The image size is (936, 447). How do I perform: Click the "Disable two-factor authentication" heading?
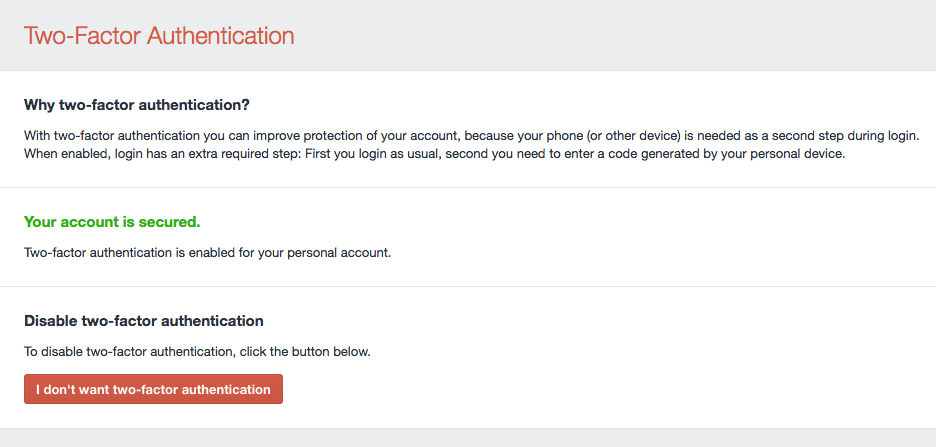[x=143, y=321]
